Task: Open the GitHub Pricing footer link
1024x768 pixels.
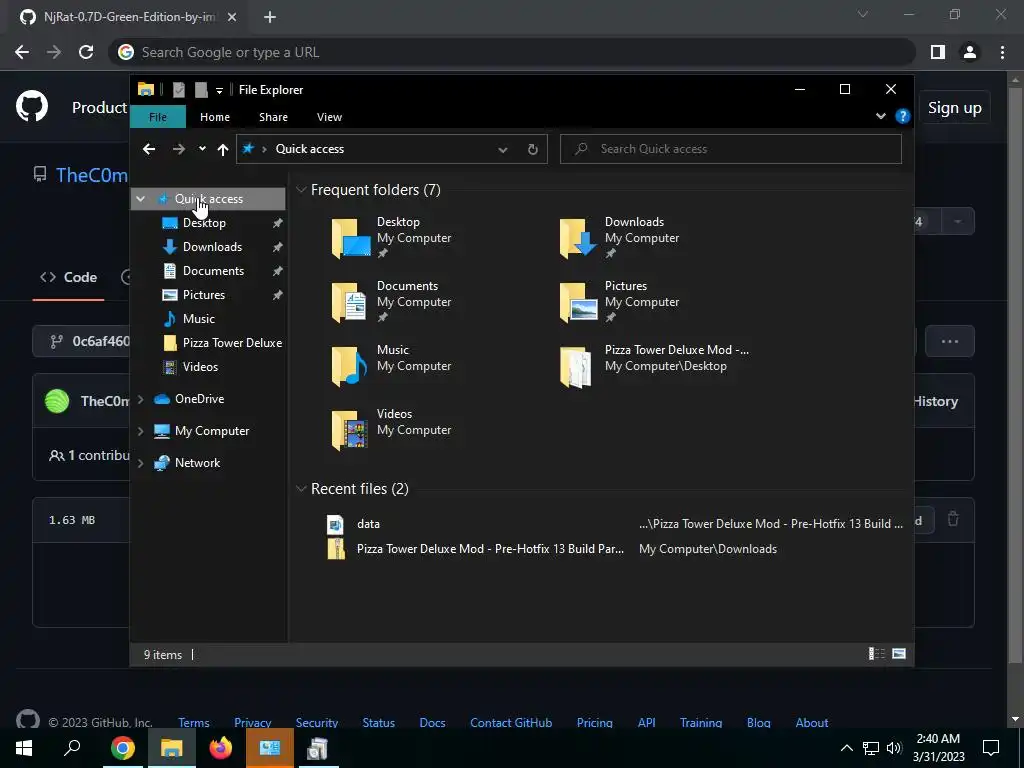Action: click(594, 722)
